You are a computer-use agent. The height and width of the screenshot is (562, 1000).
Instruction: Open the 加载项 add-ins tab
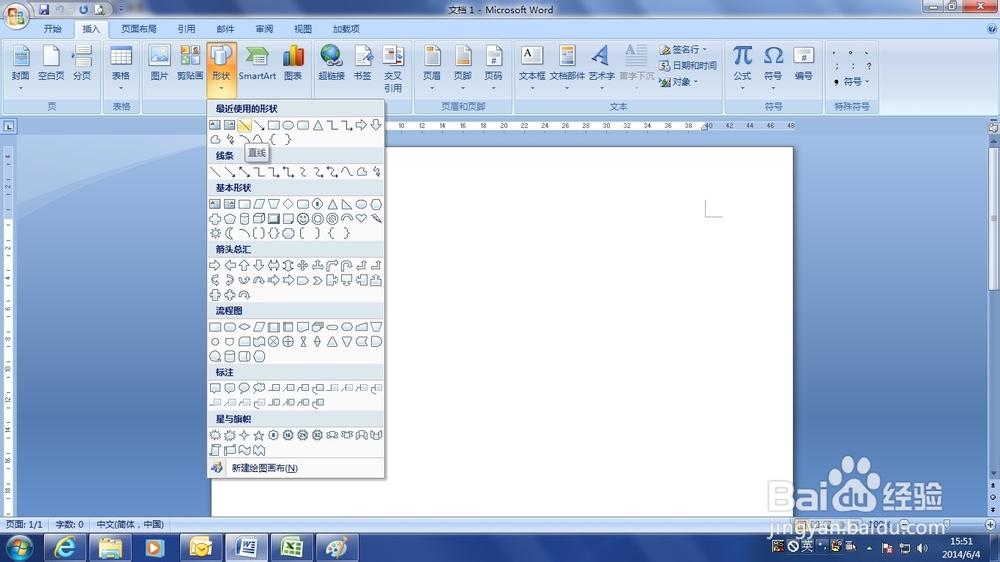tap(346, 29)
